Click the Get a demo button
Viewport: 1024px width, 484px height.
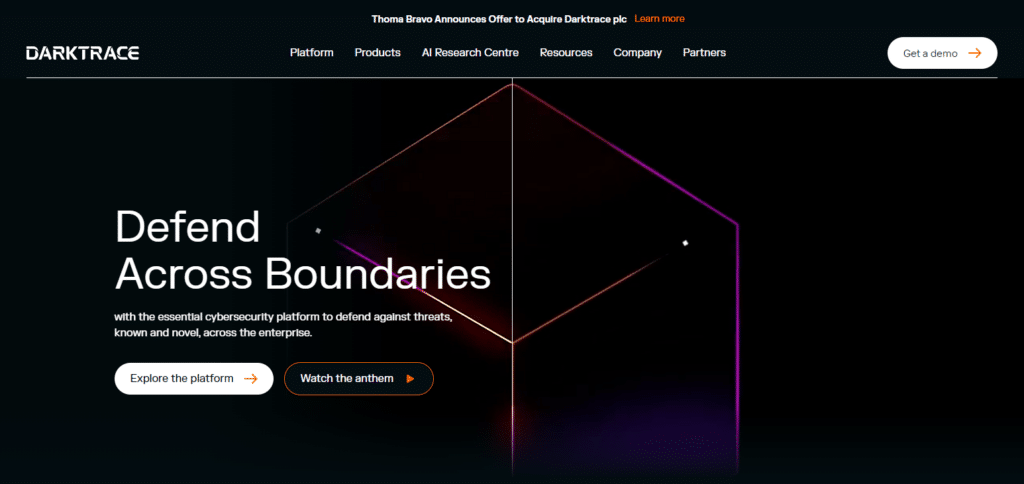(x=942, y=53)
